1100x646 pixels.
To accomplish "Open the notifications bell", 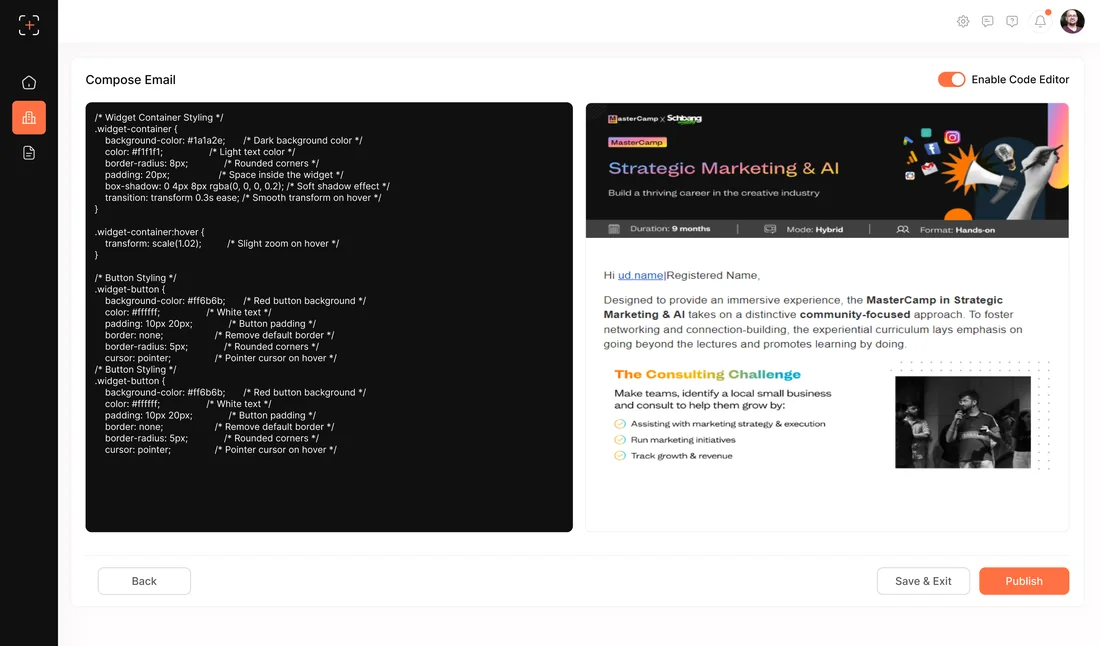I will pos(1040,22).
